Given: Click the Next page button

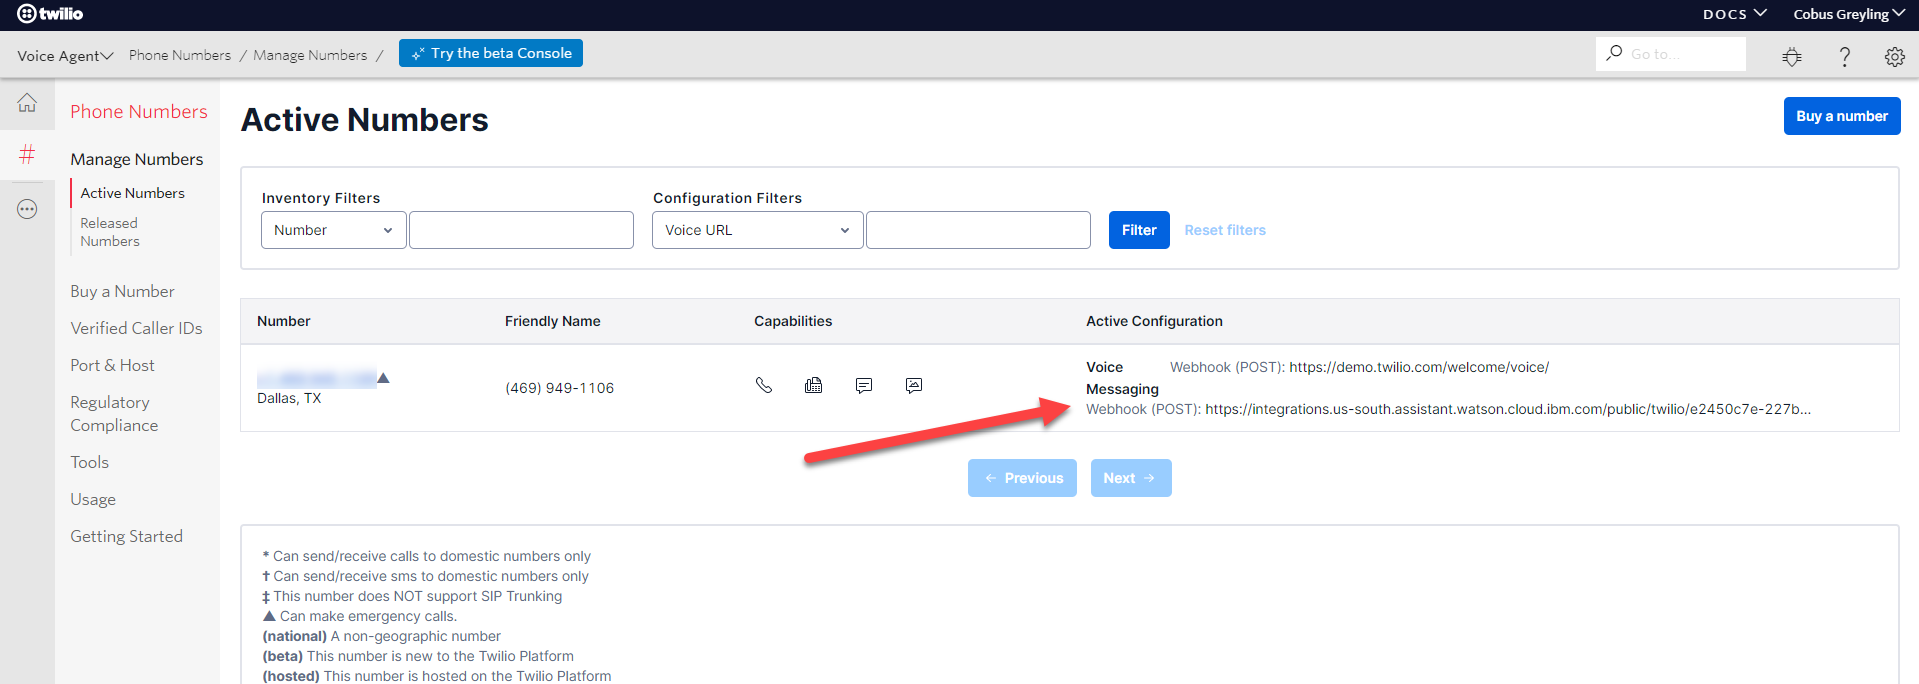Looking at the screenshot, I should click(x=1131, y=478).
